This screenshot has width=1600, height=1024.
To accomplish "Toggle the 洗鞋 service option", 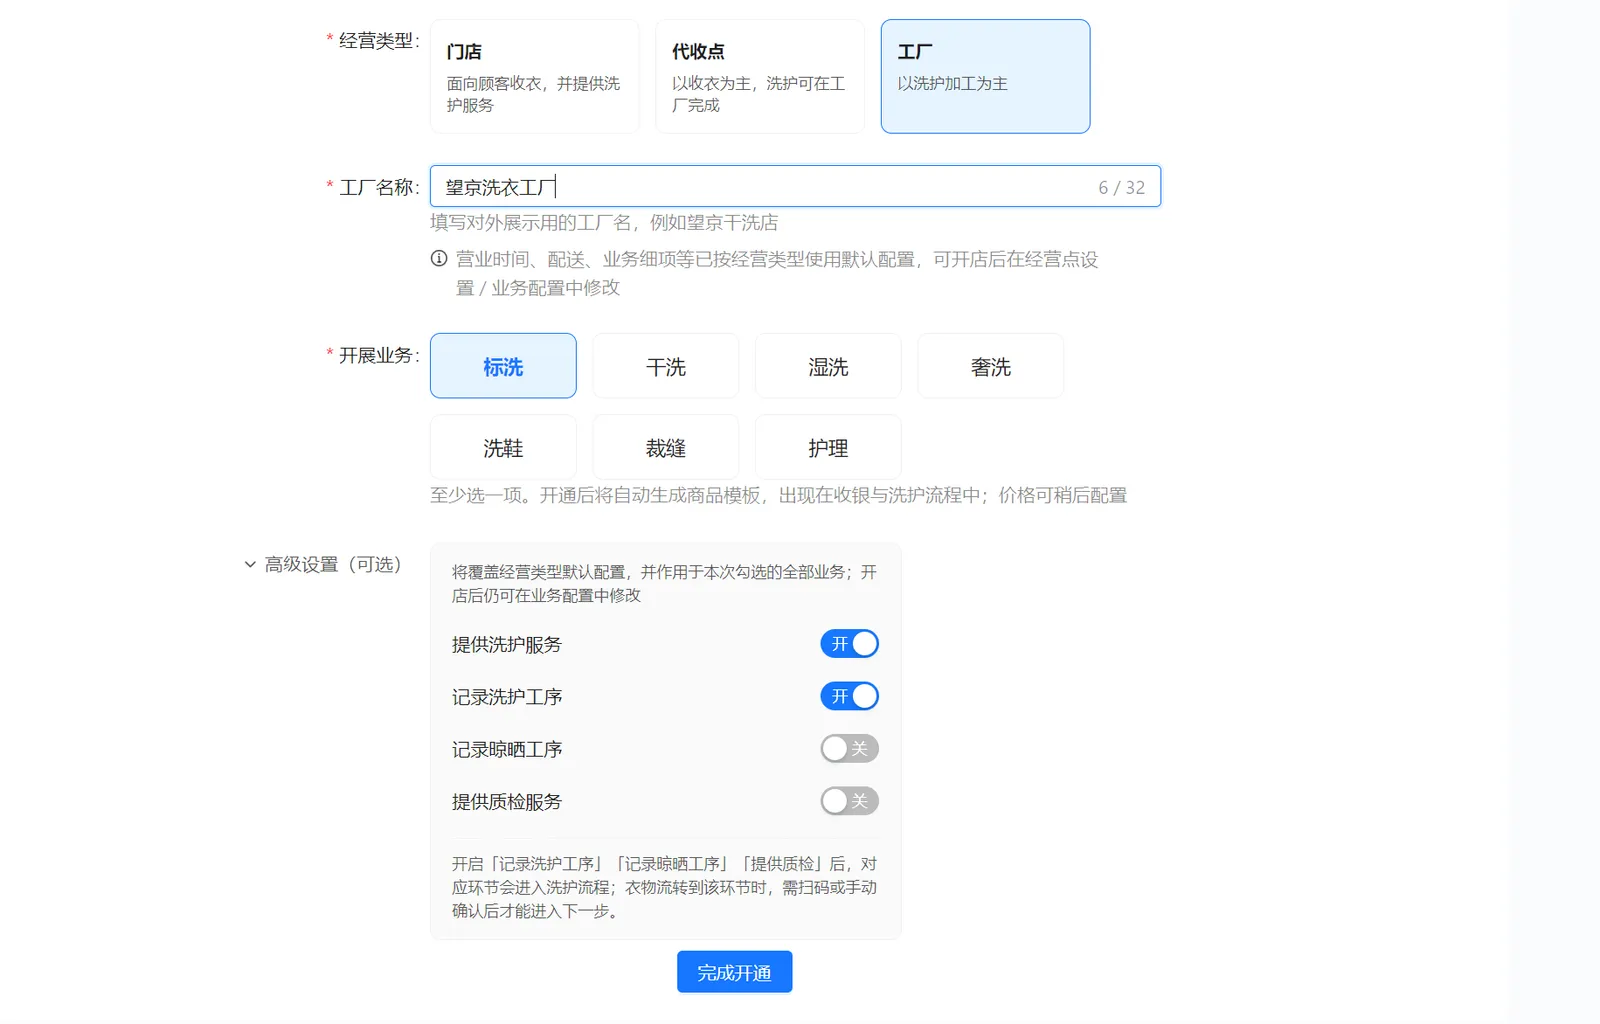I will click(x=503, y=447).
